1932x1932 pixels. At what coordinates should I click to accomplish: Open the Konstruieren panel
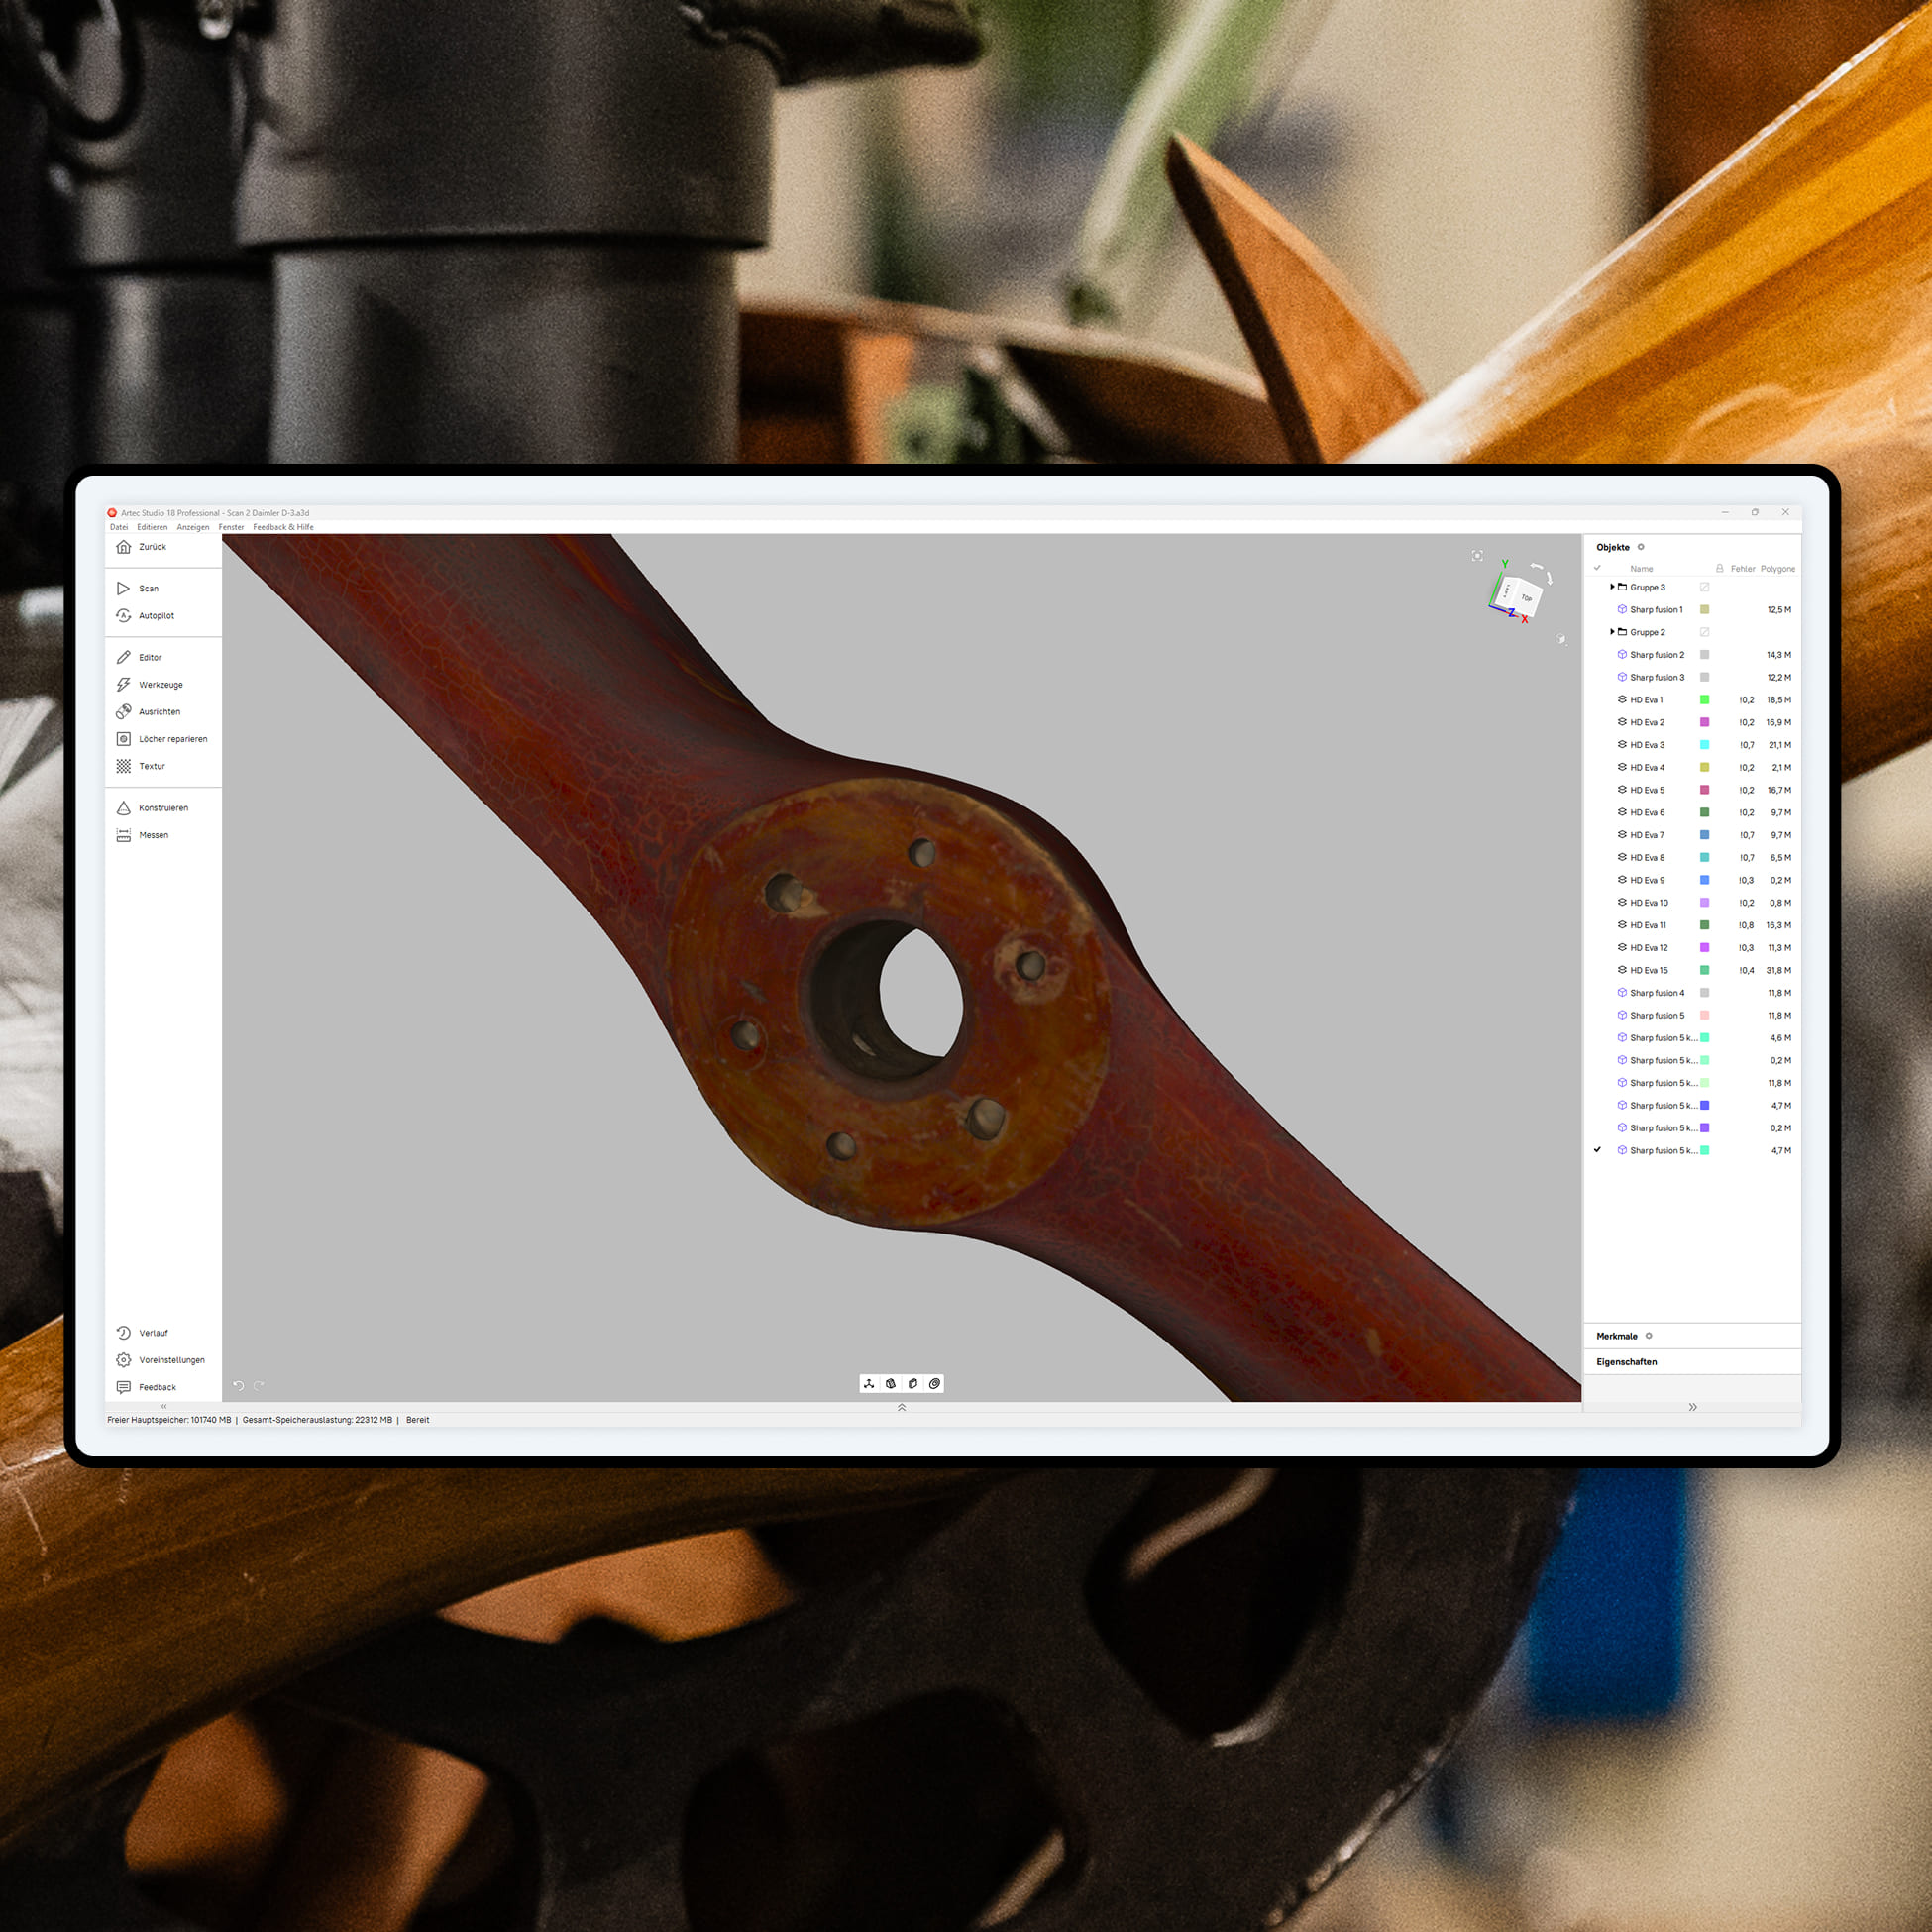pos(152,807)
